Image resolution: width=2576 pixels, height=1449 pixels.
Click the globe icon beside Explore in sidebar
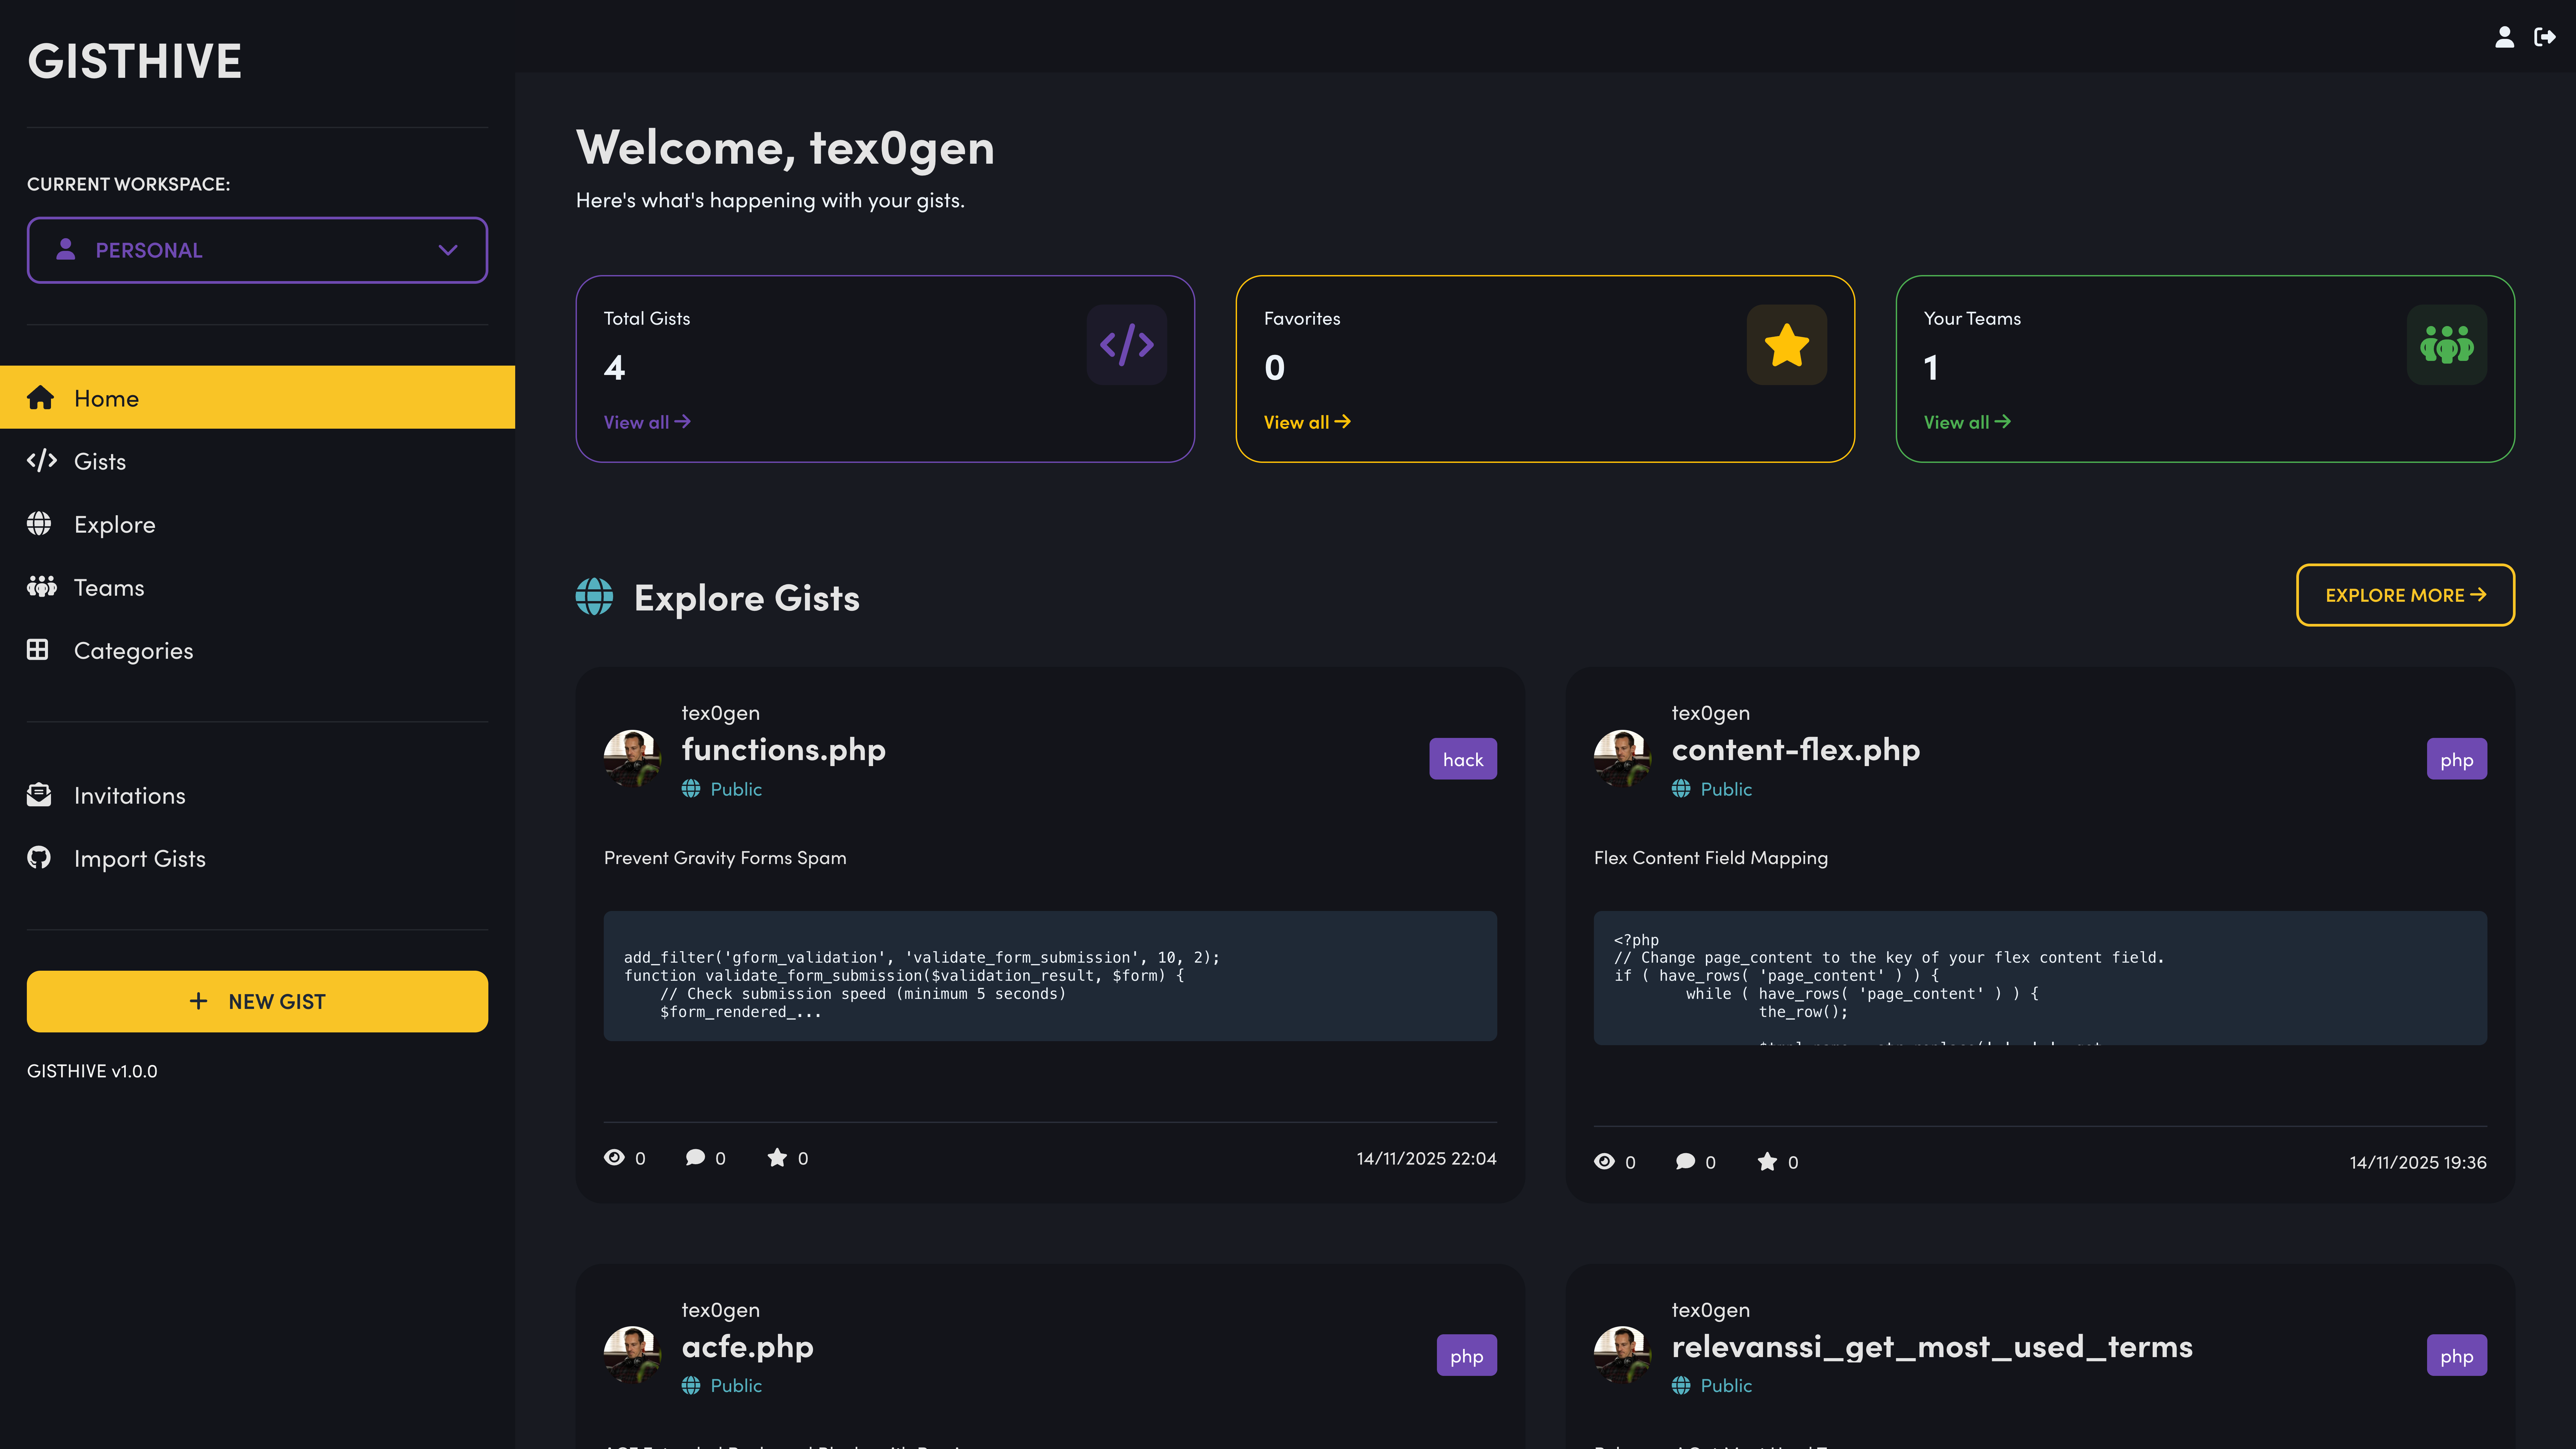(39, 524)
